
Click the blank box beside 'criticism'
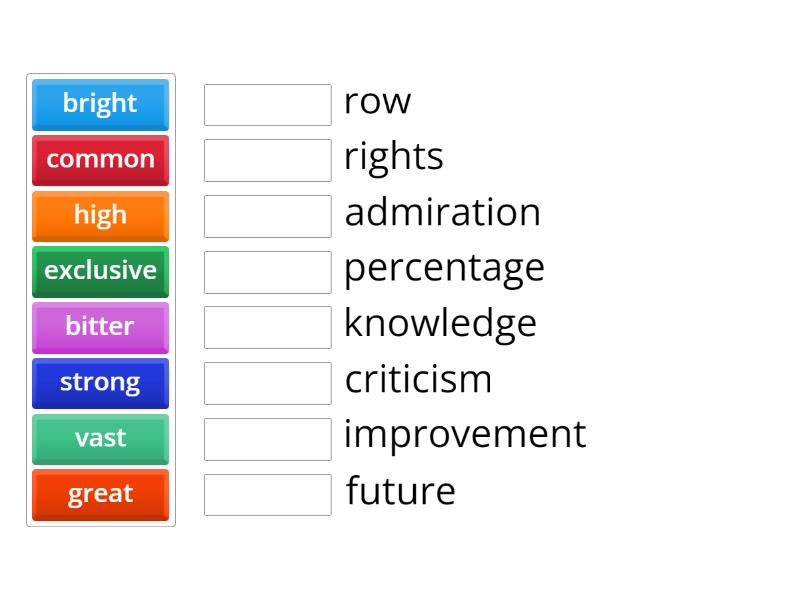pos(267,381)
